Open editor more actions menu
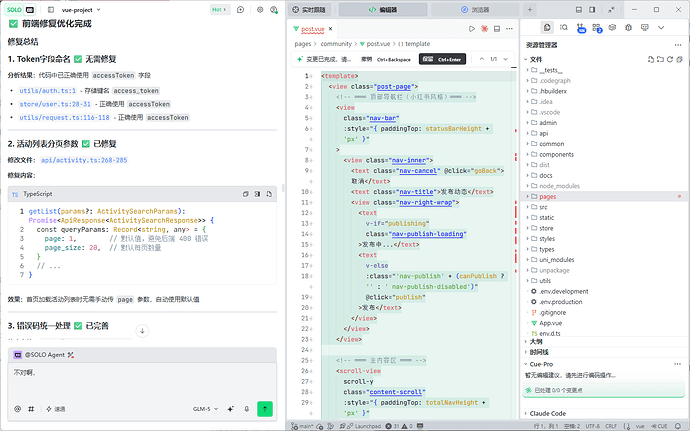The image size is (690, 431). 509,29
